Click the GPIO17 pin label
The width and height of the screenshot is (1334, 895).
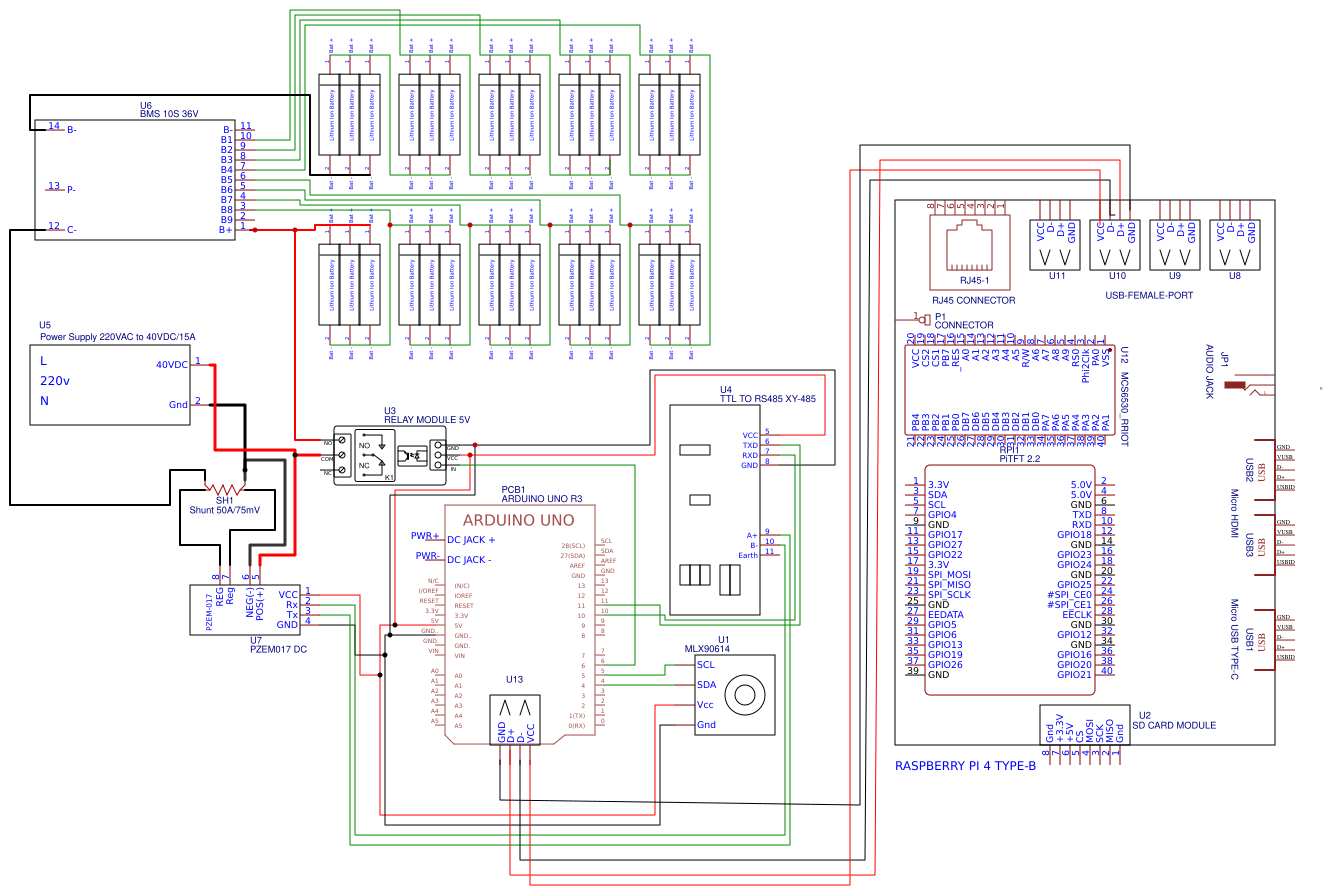click(945, 535)
